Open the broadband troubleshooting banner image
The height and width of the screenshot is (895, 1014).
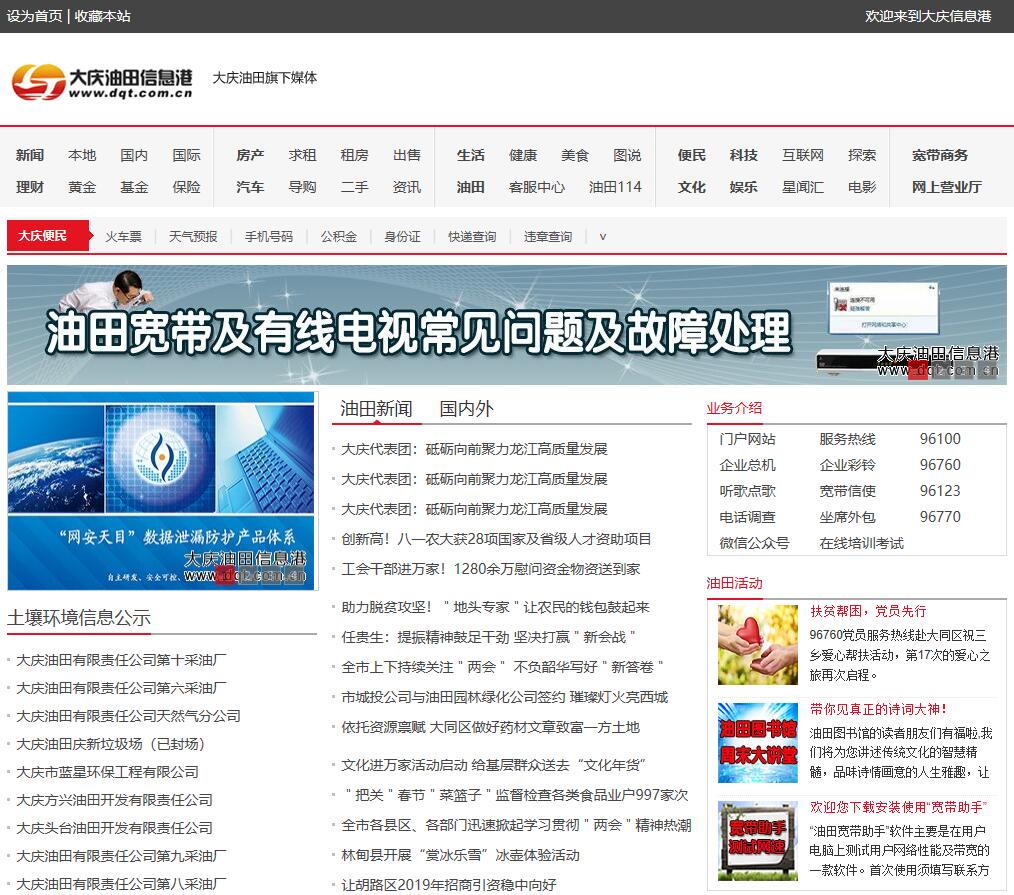coord(507,325)
